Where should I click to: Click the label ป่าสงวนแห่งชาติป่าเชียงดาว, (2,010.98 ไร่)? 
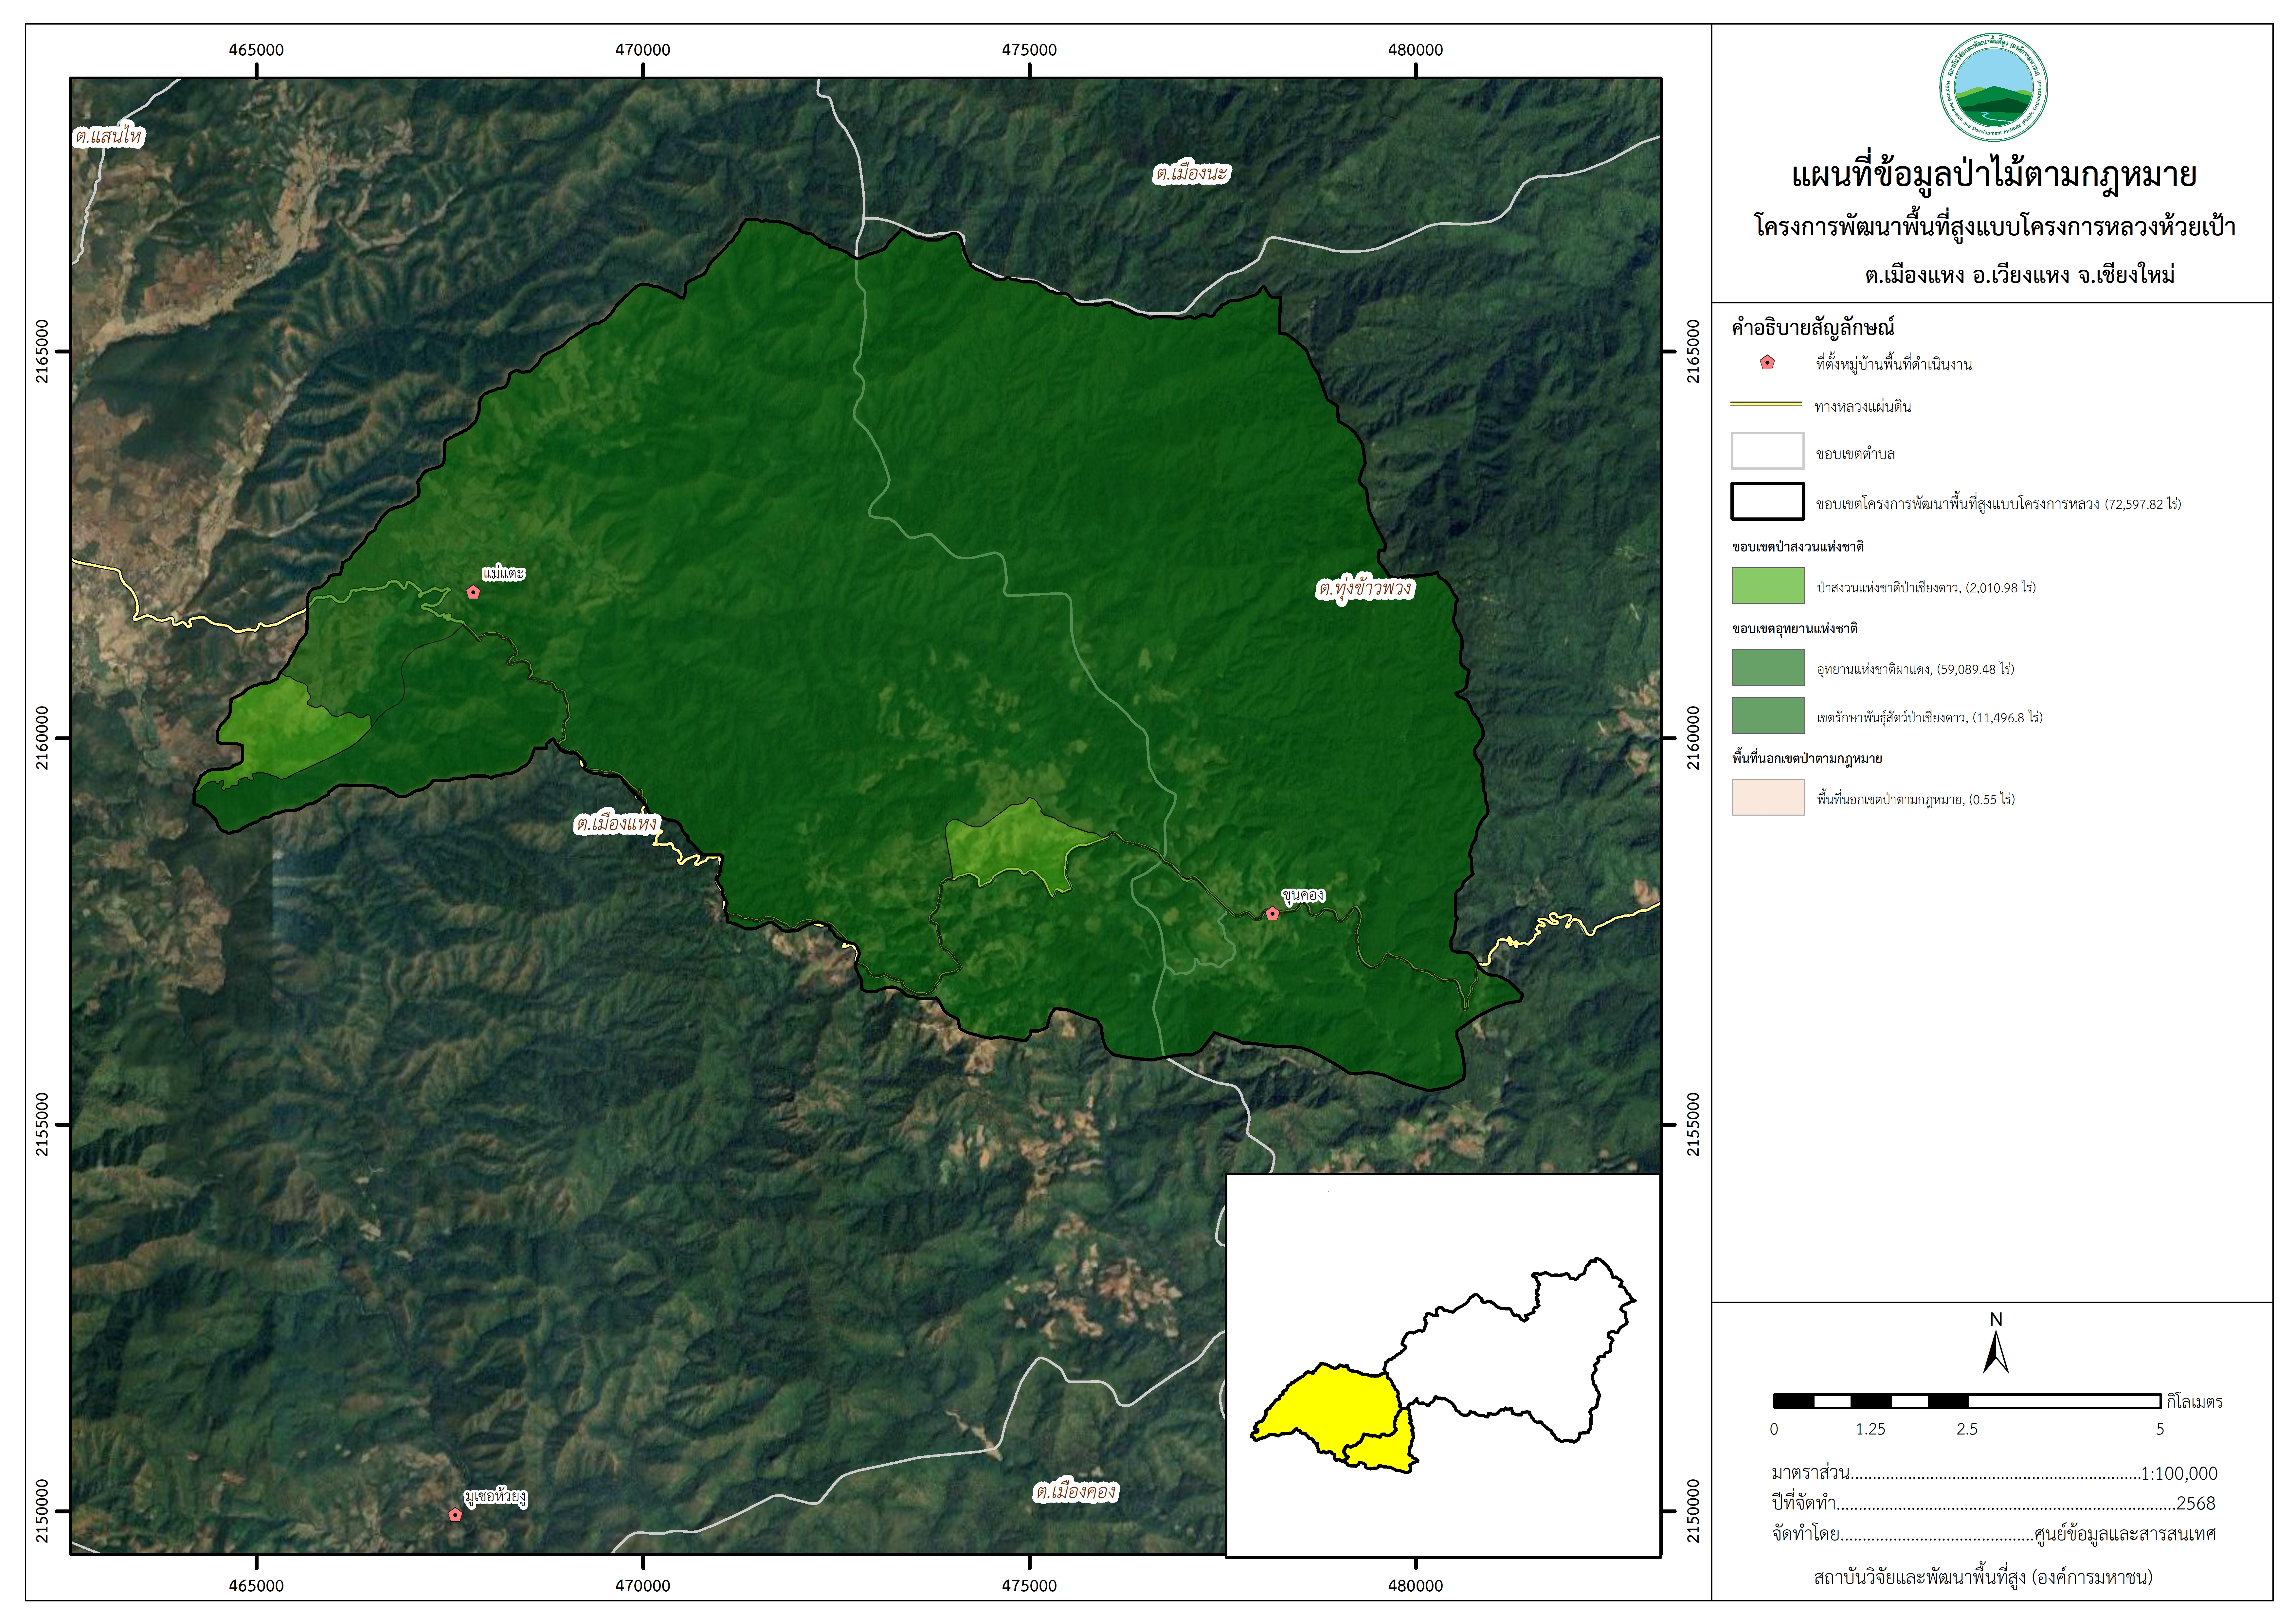coord(1926,588)
